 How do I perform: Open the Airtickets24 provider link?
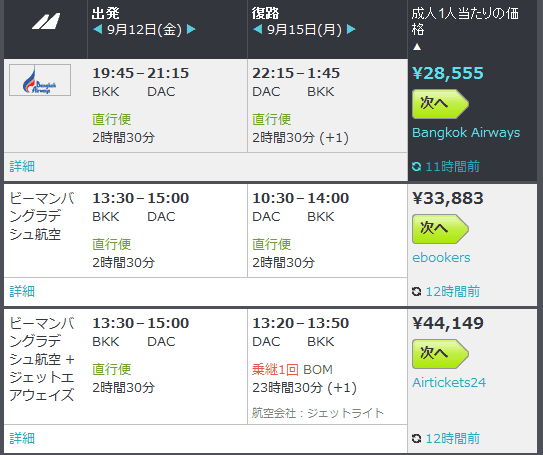(x=449, y=383)
